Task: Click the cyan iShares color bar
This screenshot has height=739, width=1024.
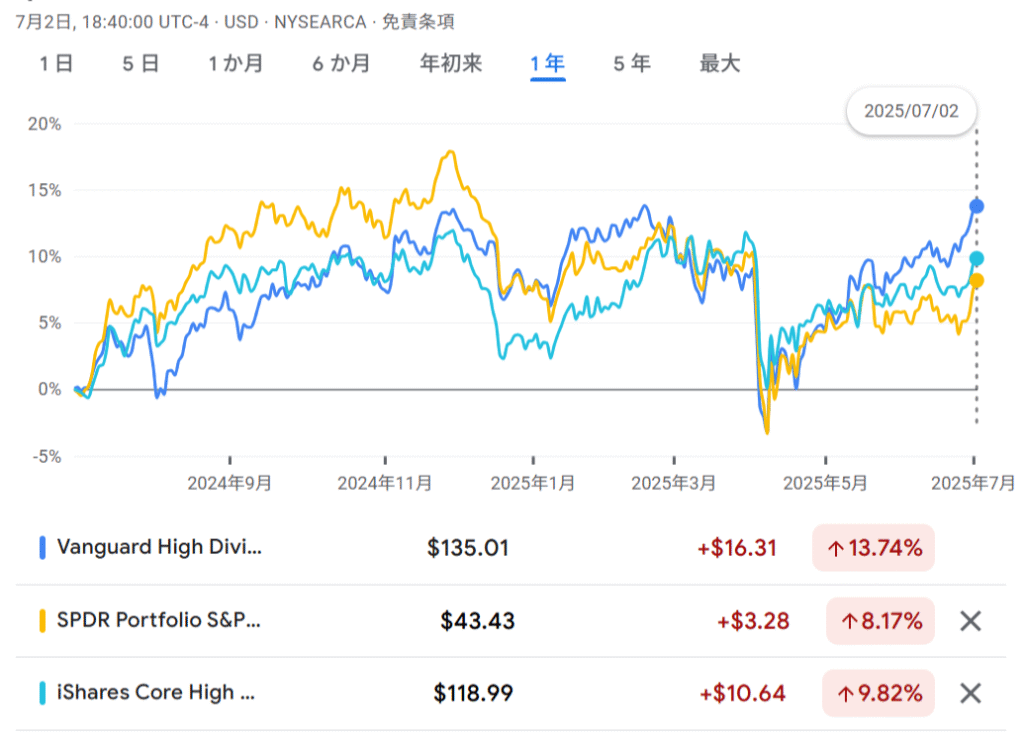Action: pyautogui.click(x=42, y=693)
